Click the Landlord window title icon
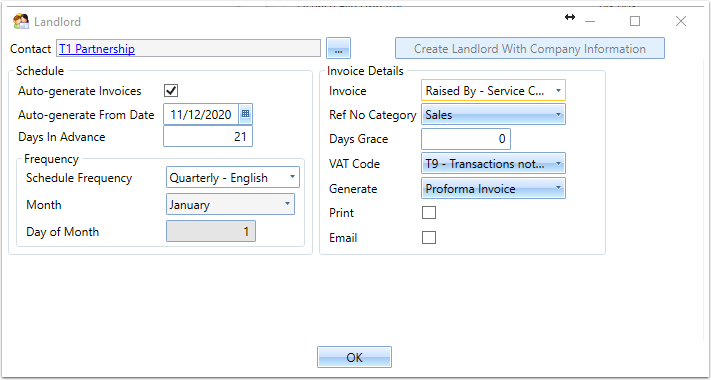This screenshot has width=711, height=380. point(21,22)
